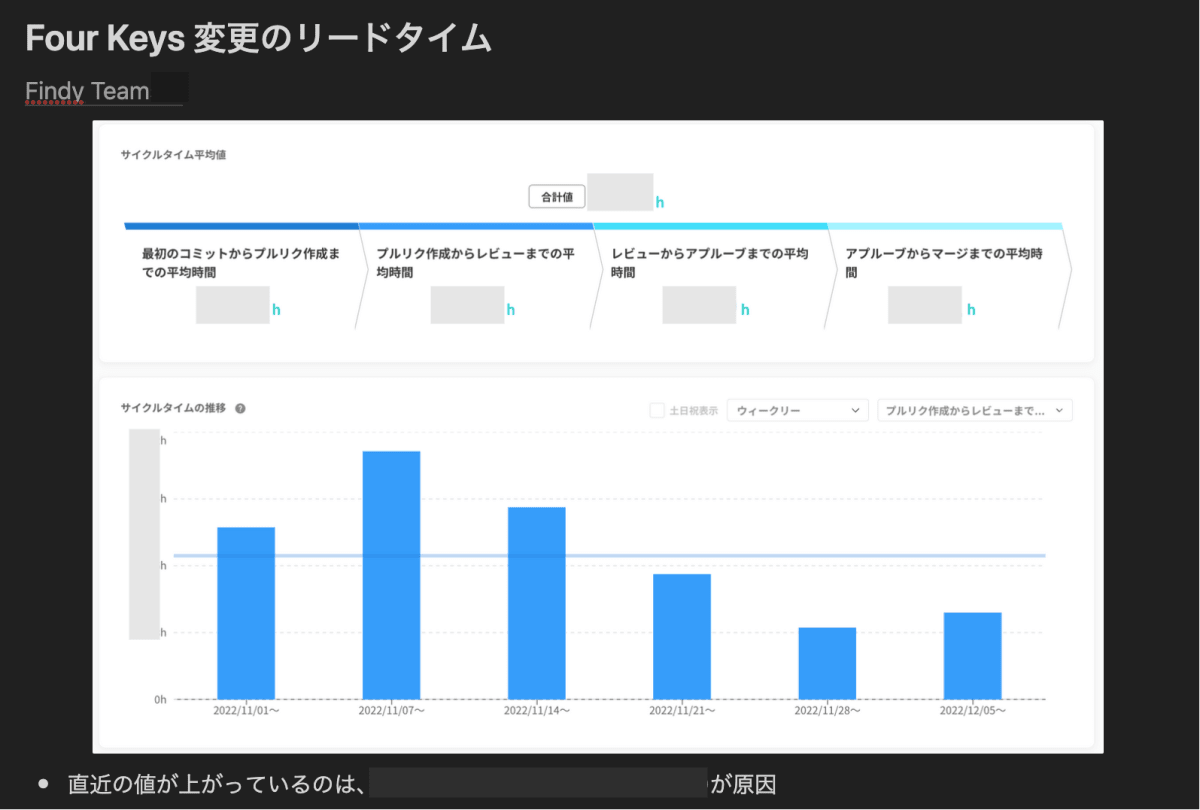Click the bar for week 2022/11/28〜

pyautogui.click(x=827, y=663)
